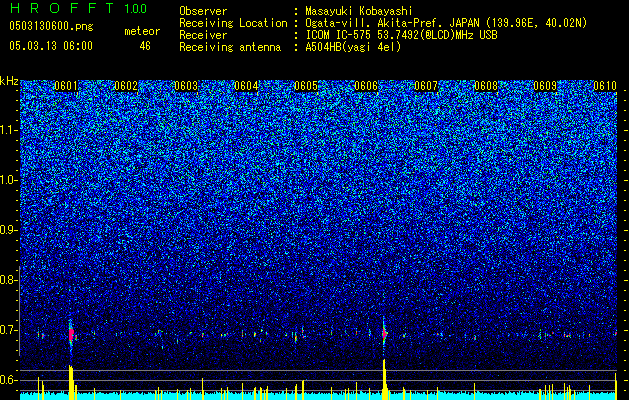Click observer name Masayuki Kobayashi
The width and height of the screenshot is (629, 400).
(359, 11)
